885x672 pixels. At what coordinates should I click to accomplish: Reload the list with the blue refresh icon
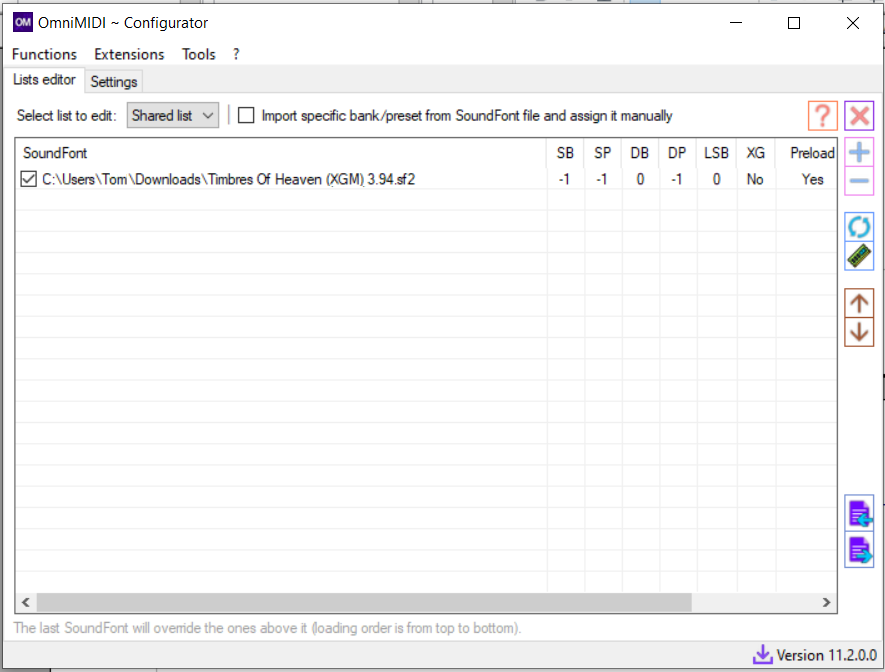[859, 227]
